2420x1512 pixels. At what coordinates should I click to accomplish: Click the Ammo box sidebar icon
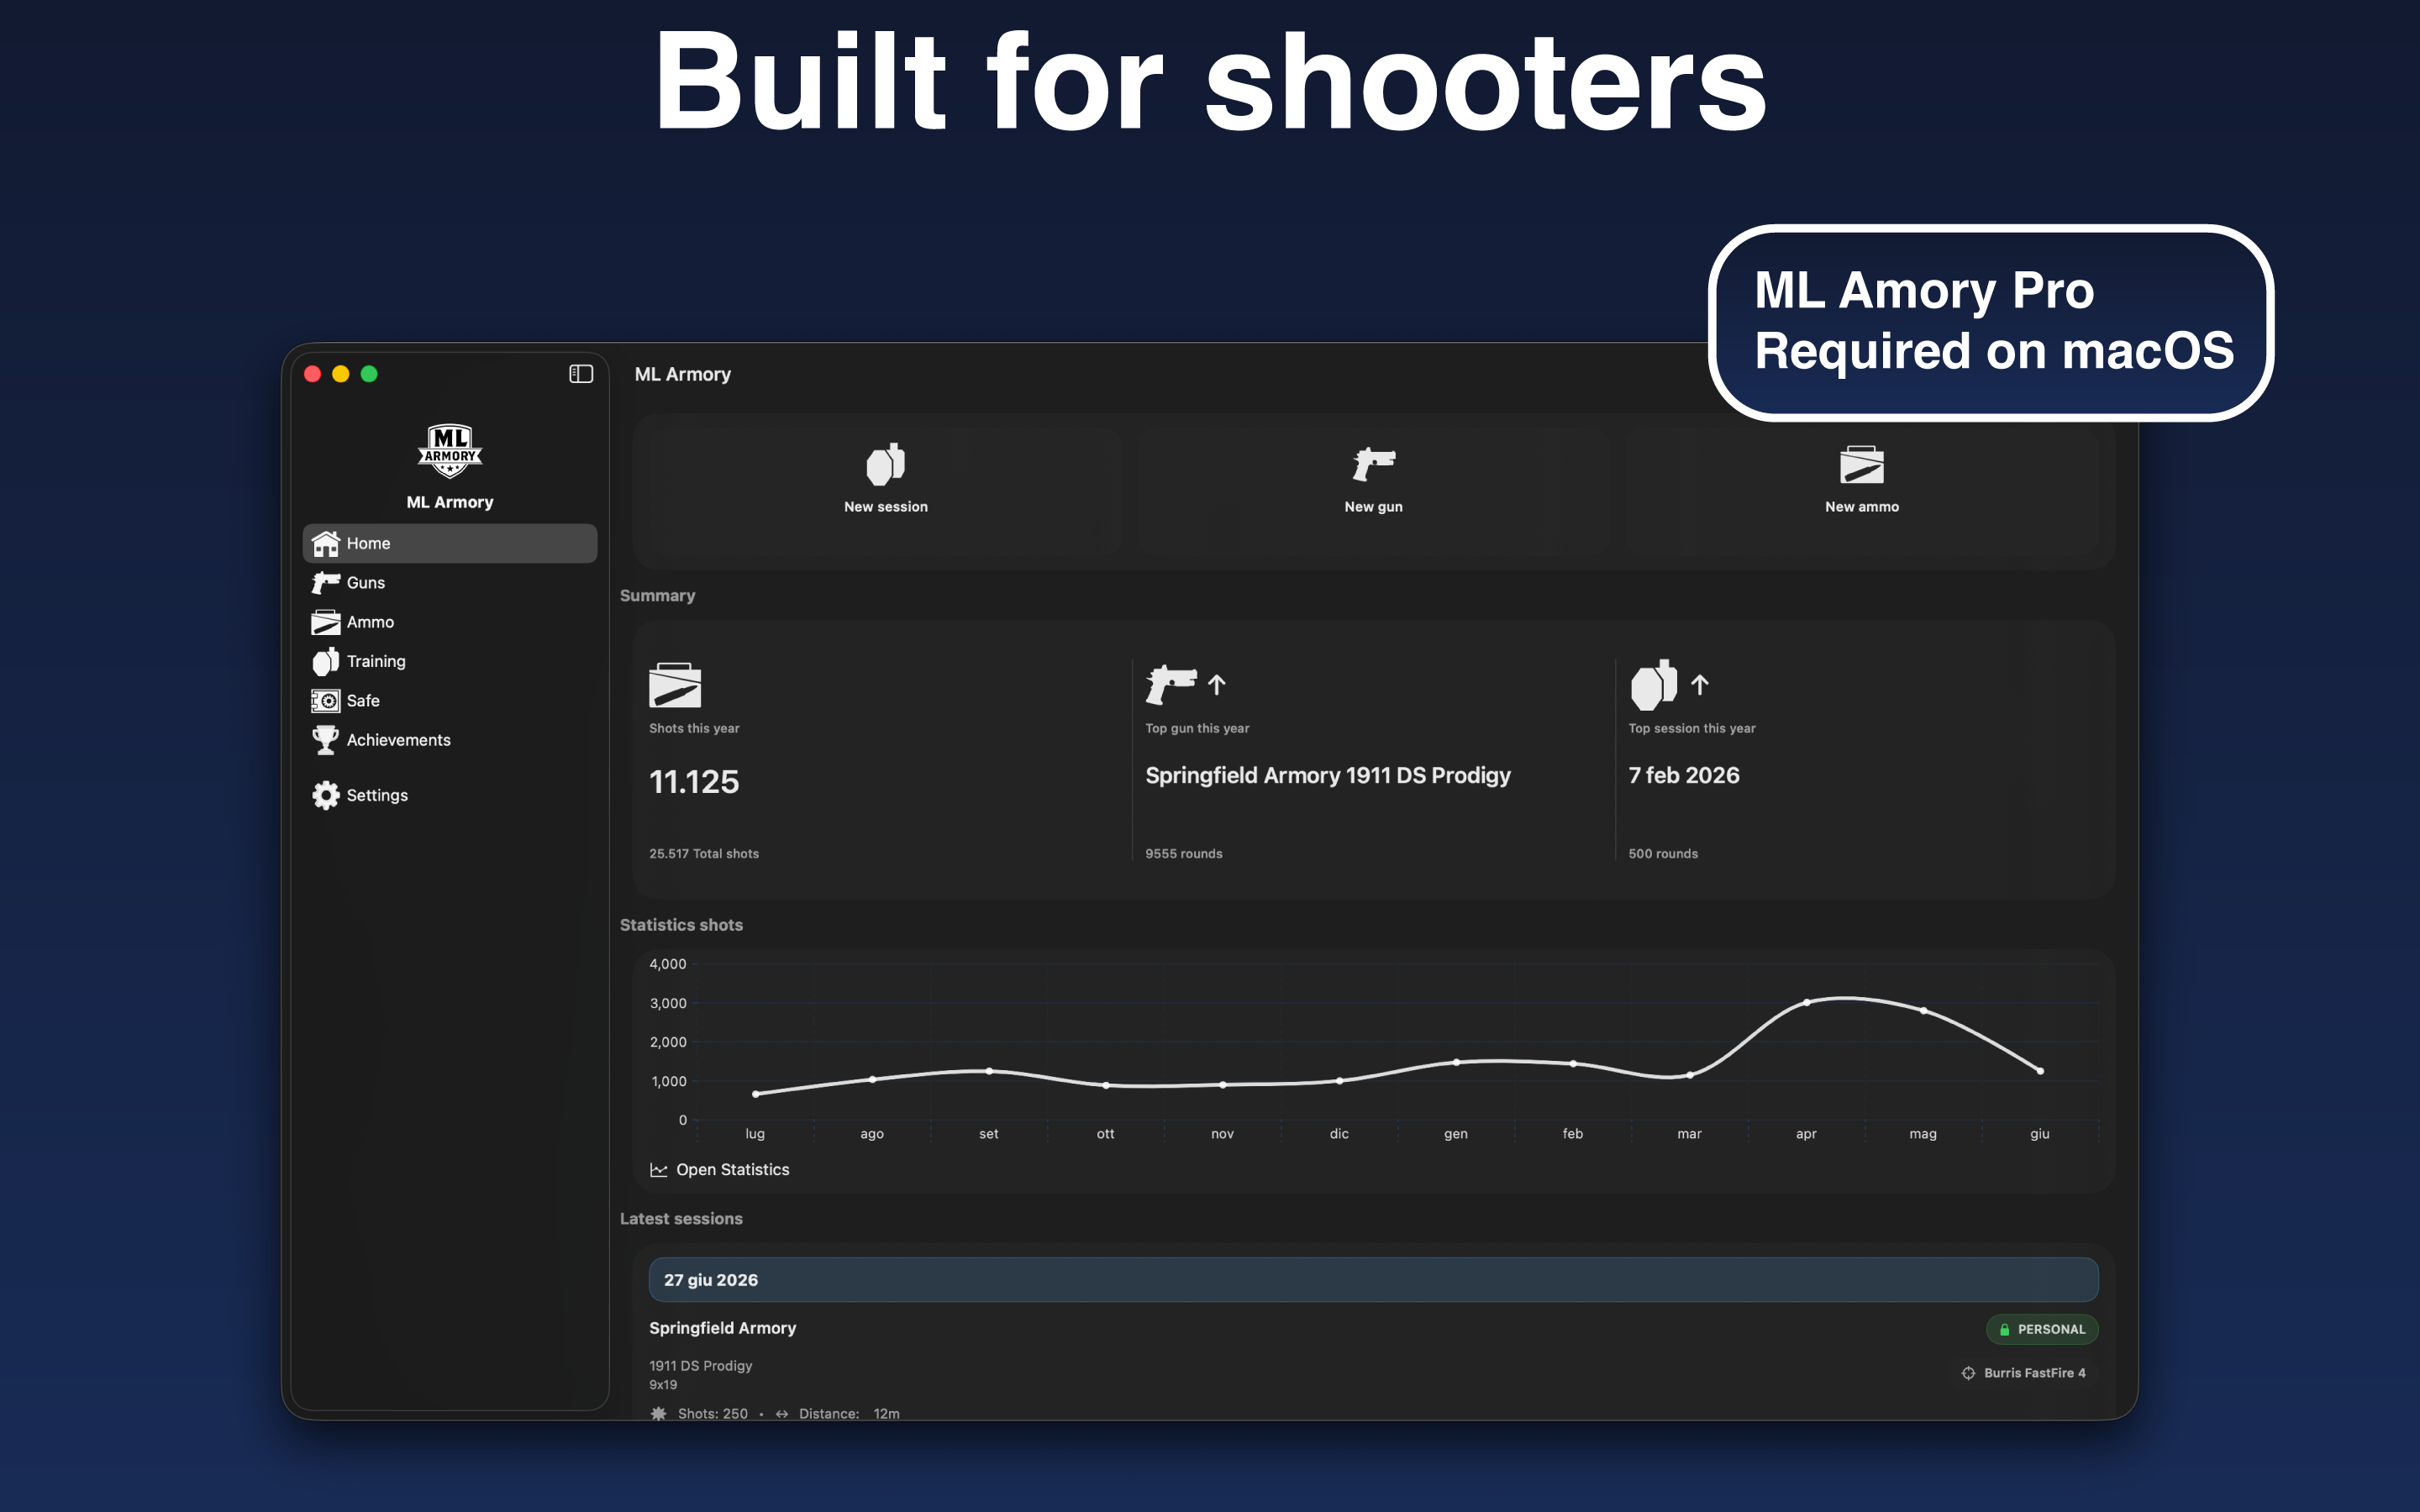coord(325,622)
